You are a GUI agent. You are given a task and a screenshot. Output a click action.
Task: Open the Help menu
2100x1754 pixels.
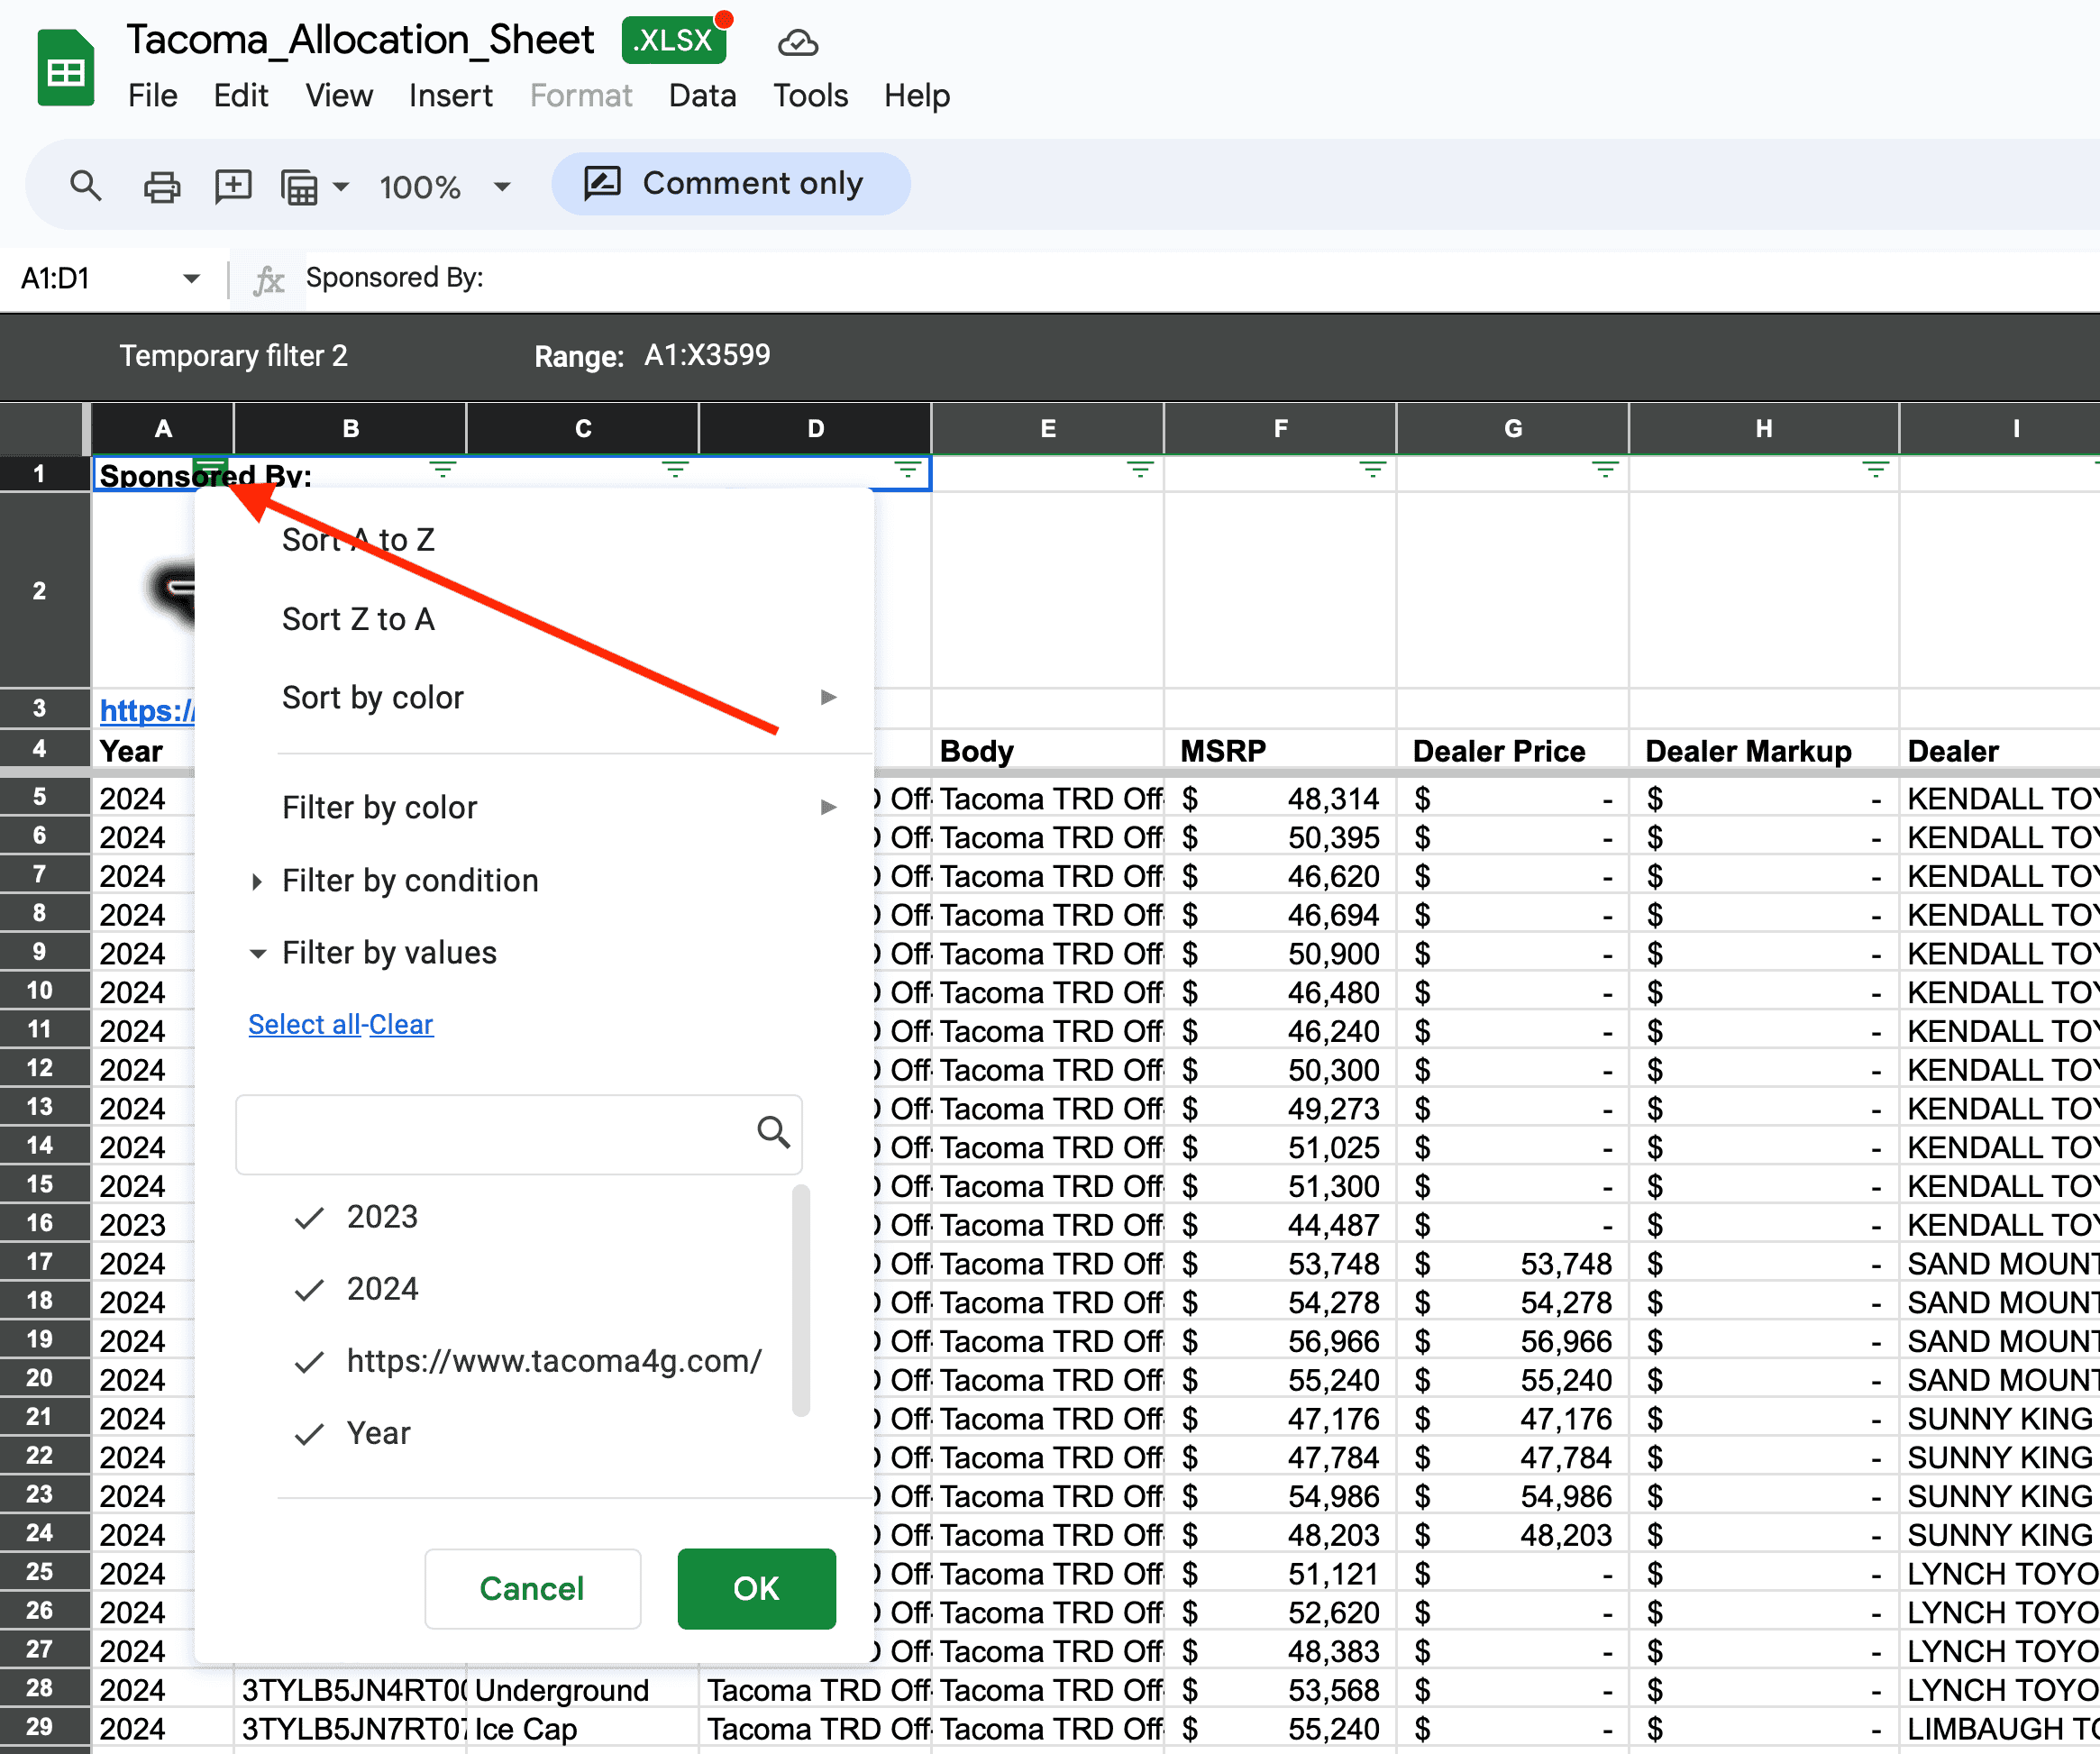click(916, 96)
